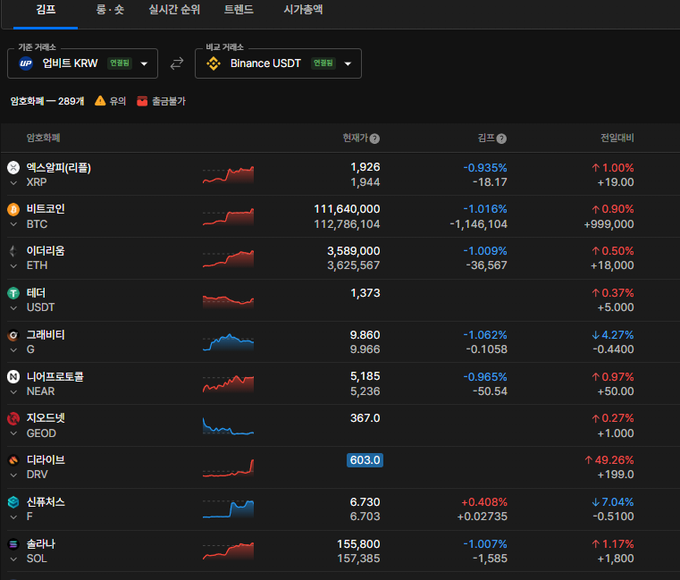
Task: Sort by the 전일대비 column header
Action: click(617, 138)
